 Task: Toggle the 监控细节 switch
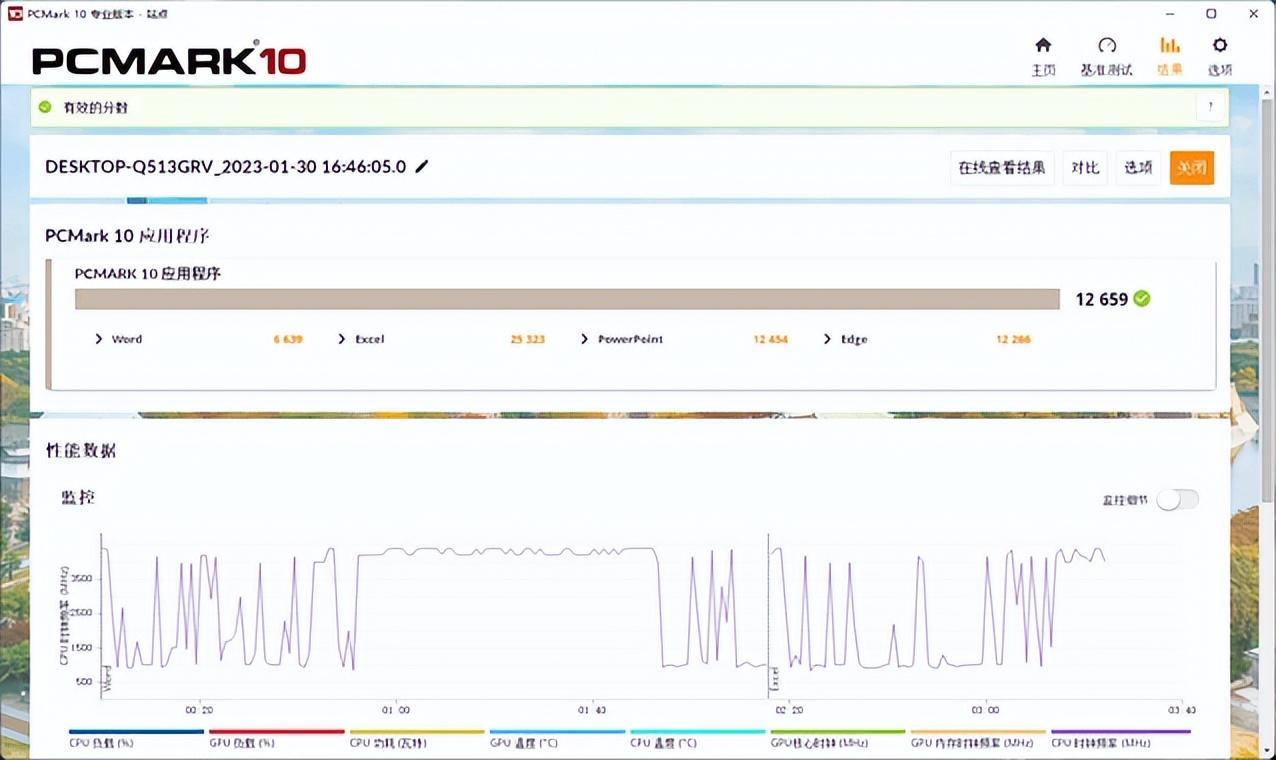1177,499
